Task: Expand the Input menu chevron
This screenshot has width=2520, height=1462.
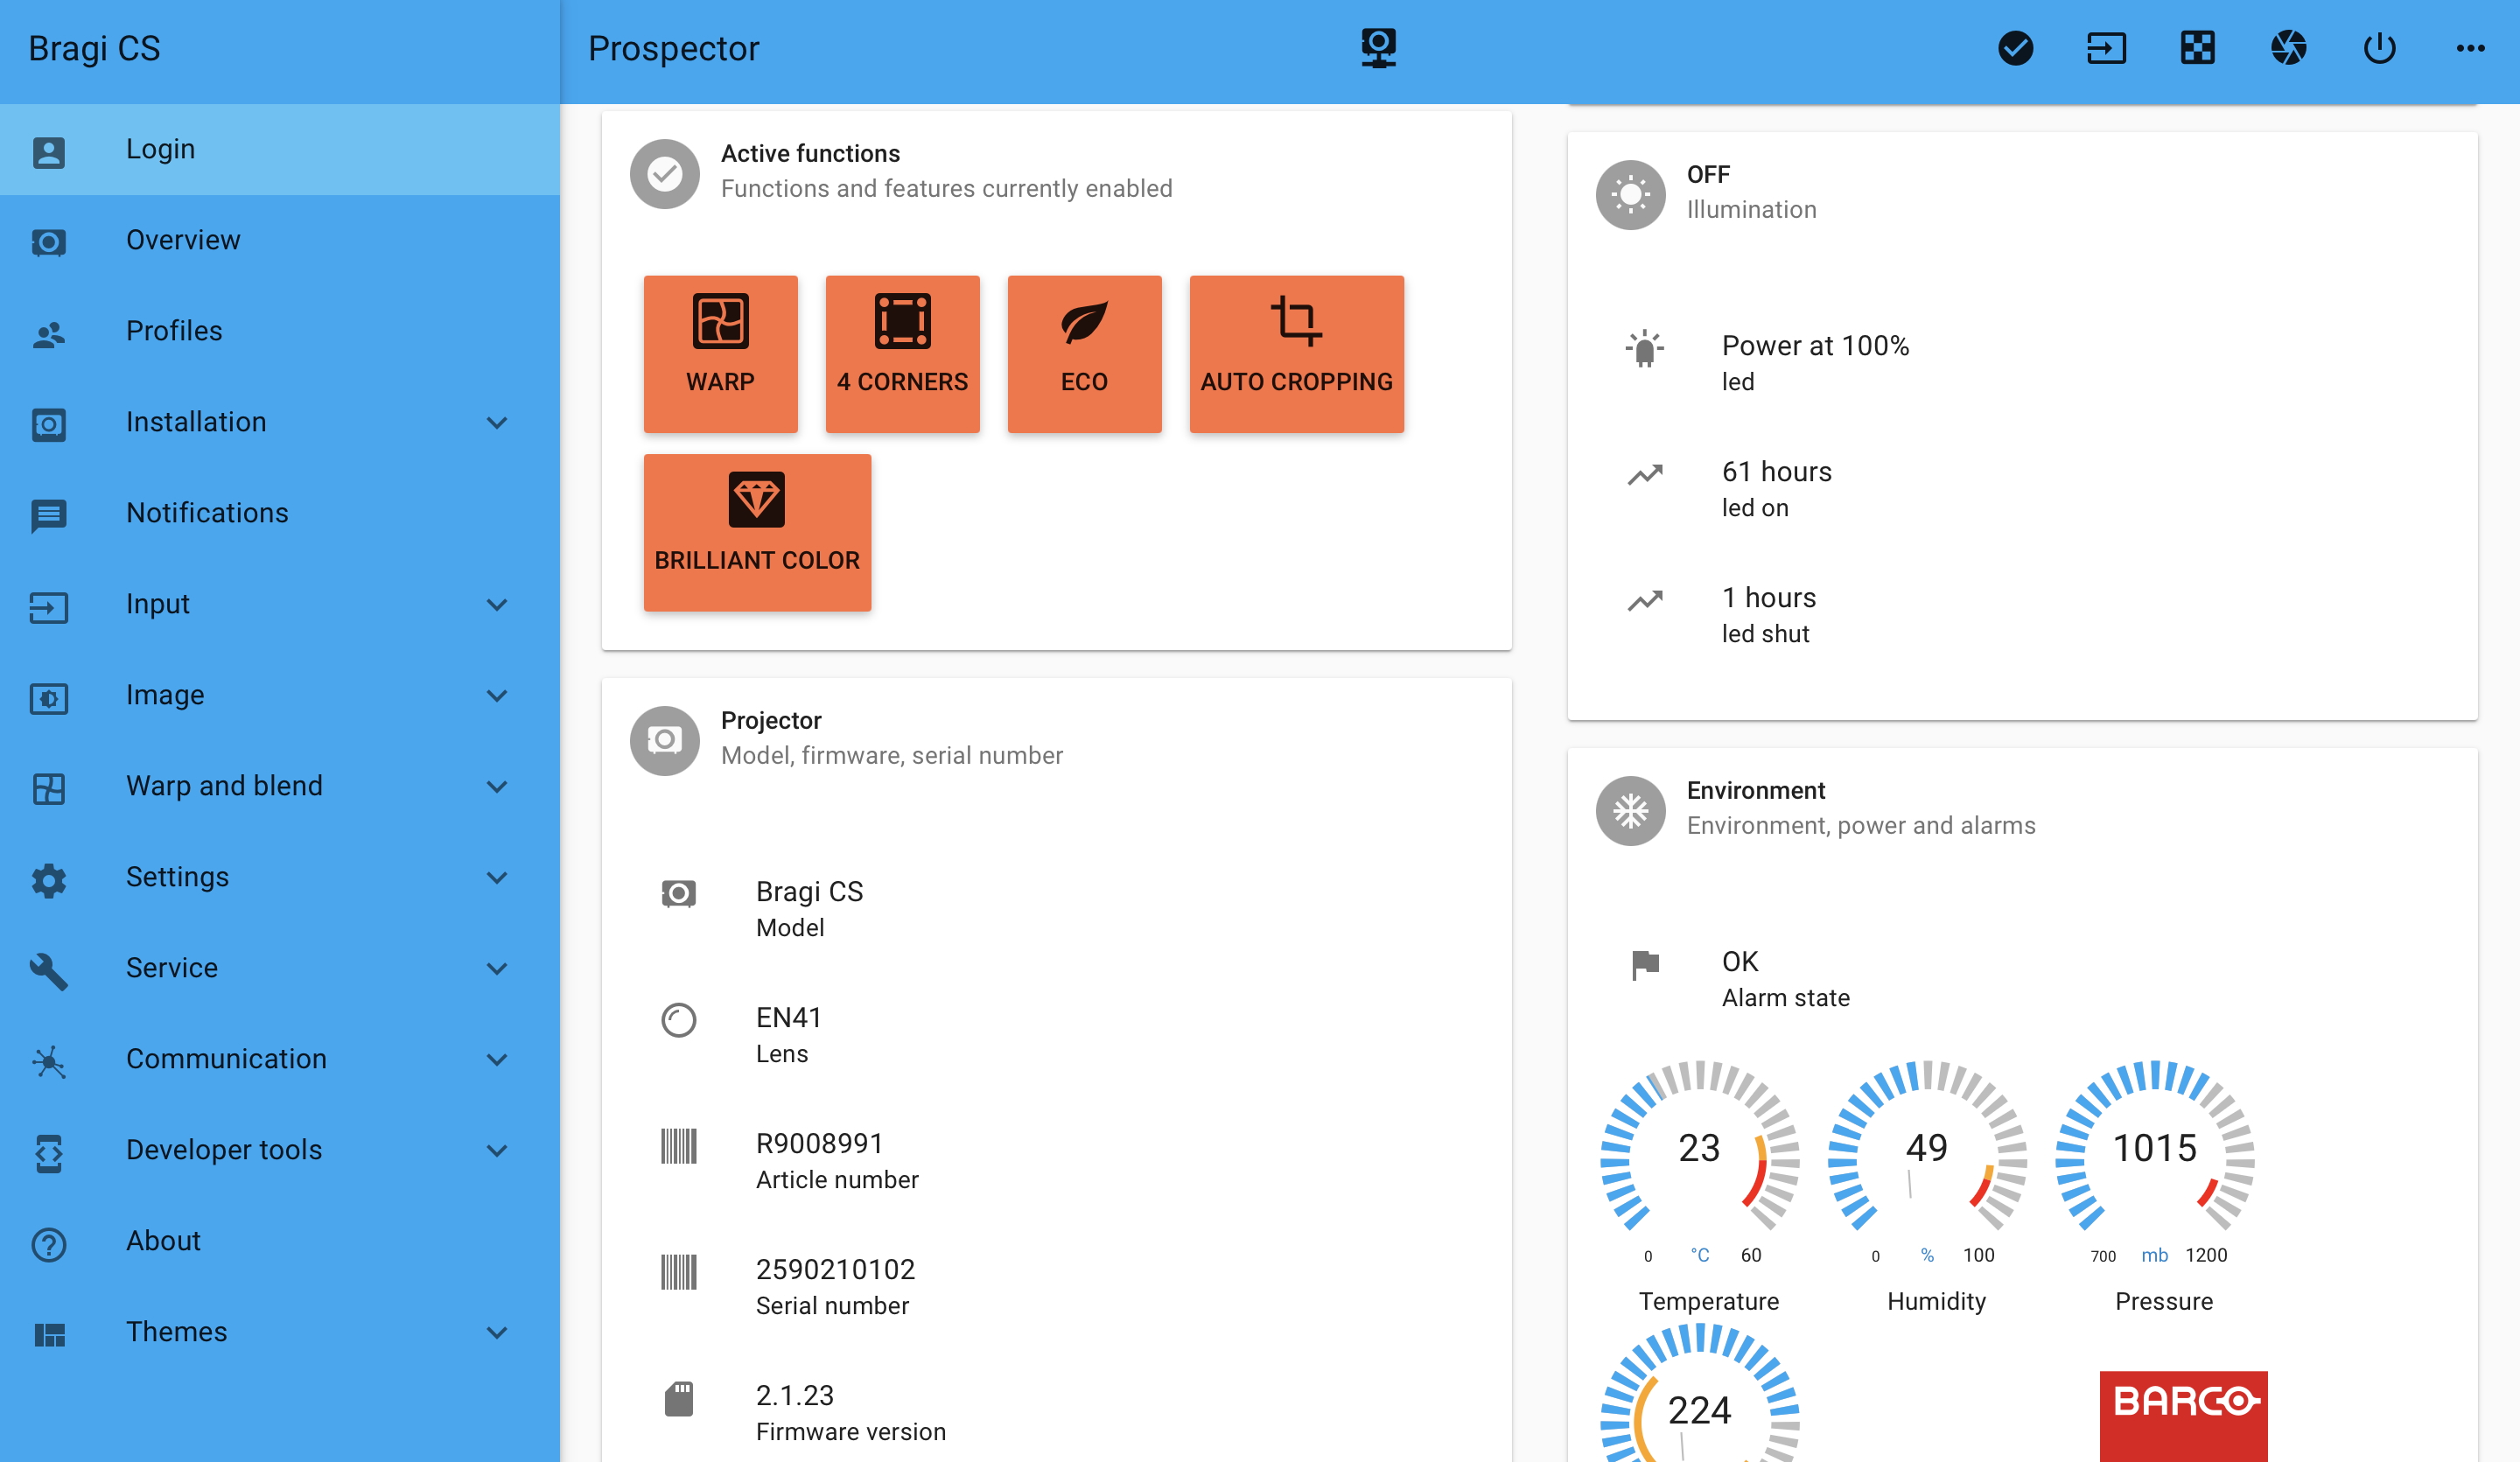Action: (x=497, y=604)
